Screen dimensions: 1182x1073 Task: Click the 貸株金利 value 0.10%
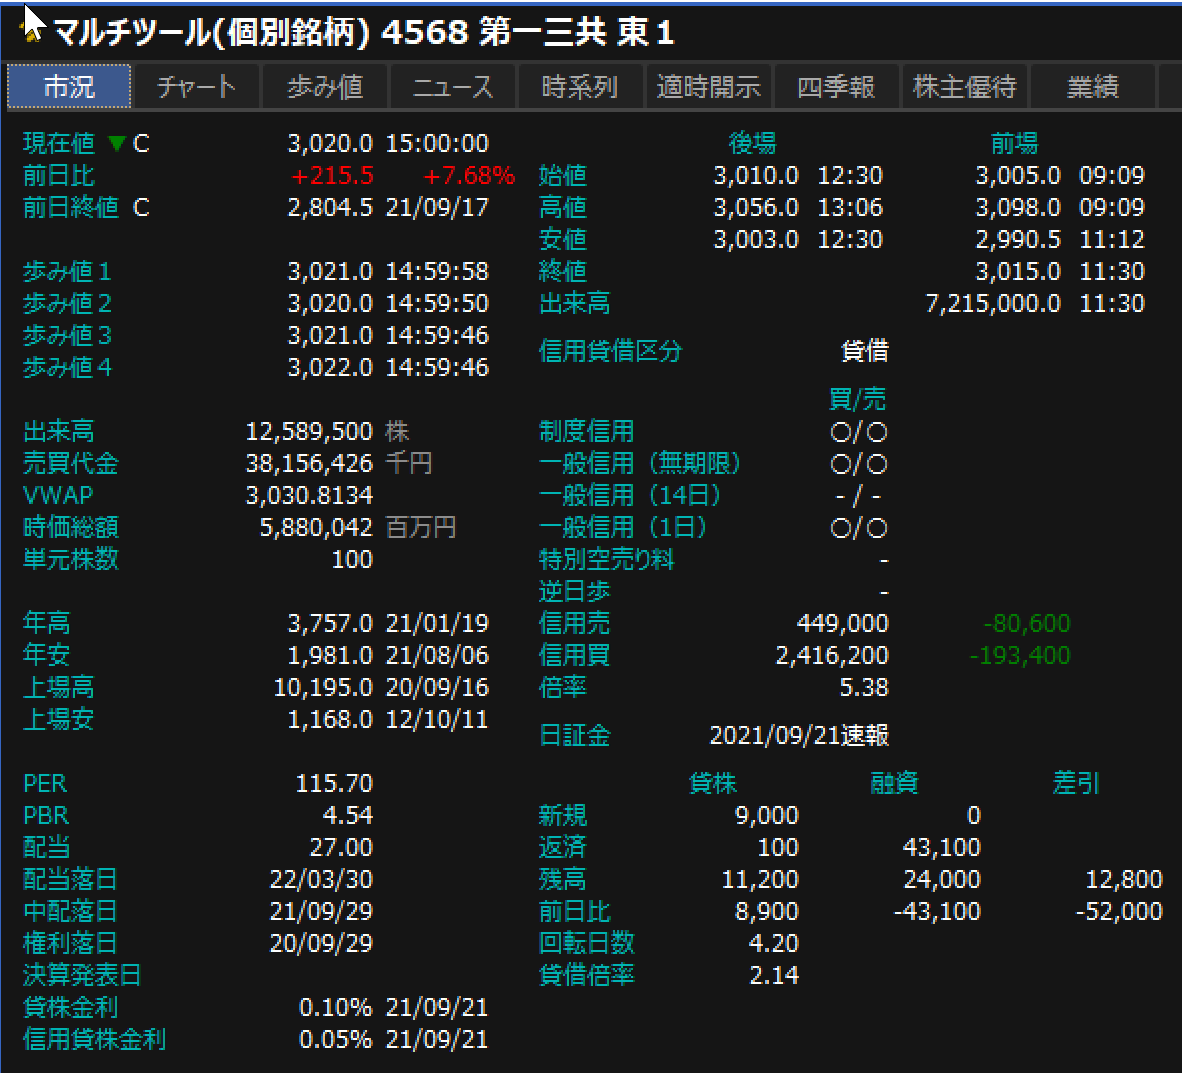pyautogui.click(x=335, y=1007)
